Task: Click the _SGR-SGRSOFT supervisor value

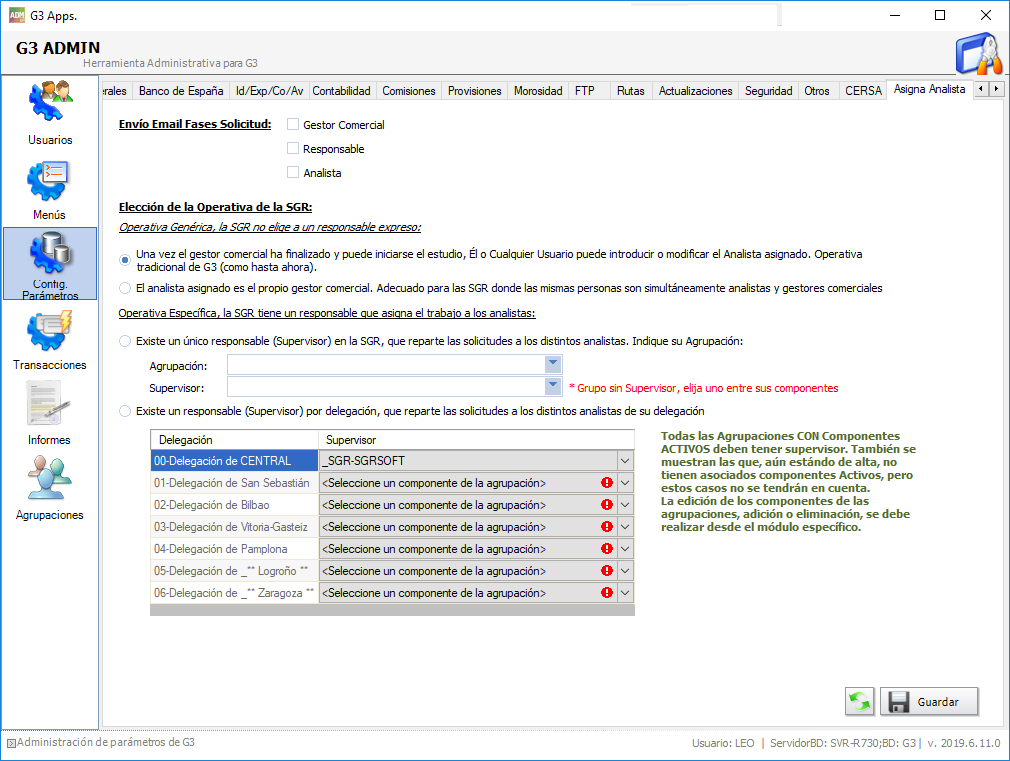Action: [364, 461]
